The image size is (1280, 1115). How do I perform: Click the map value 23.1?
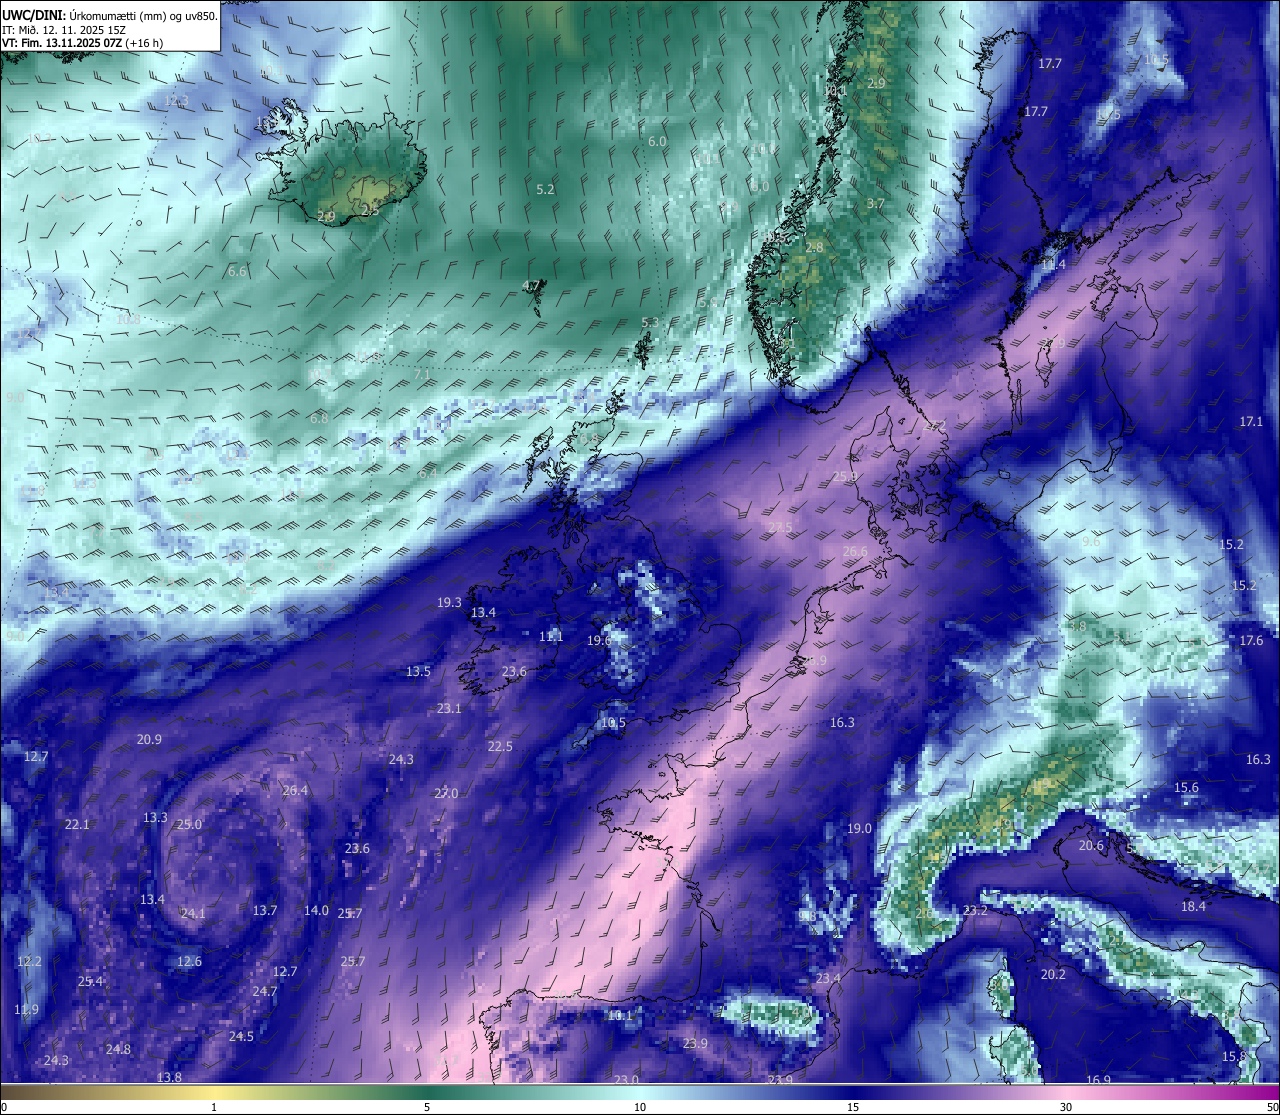(x=449, y=709)
